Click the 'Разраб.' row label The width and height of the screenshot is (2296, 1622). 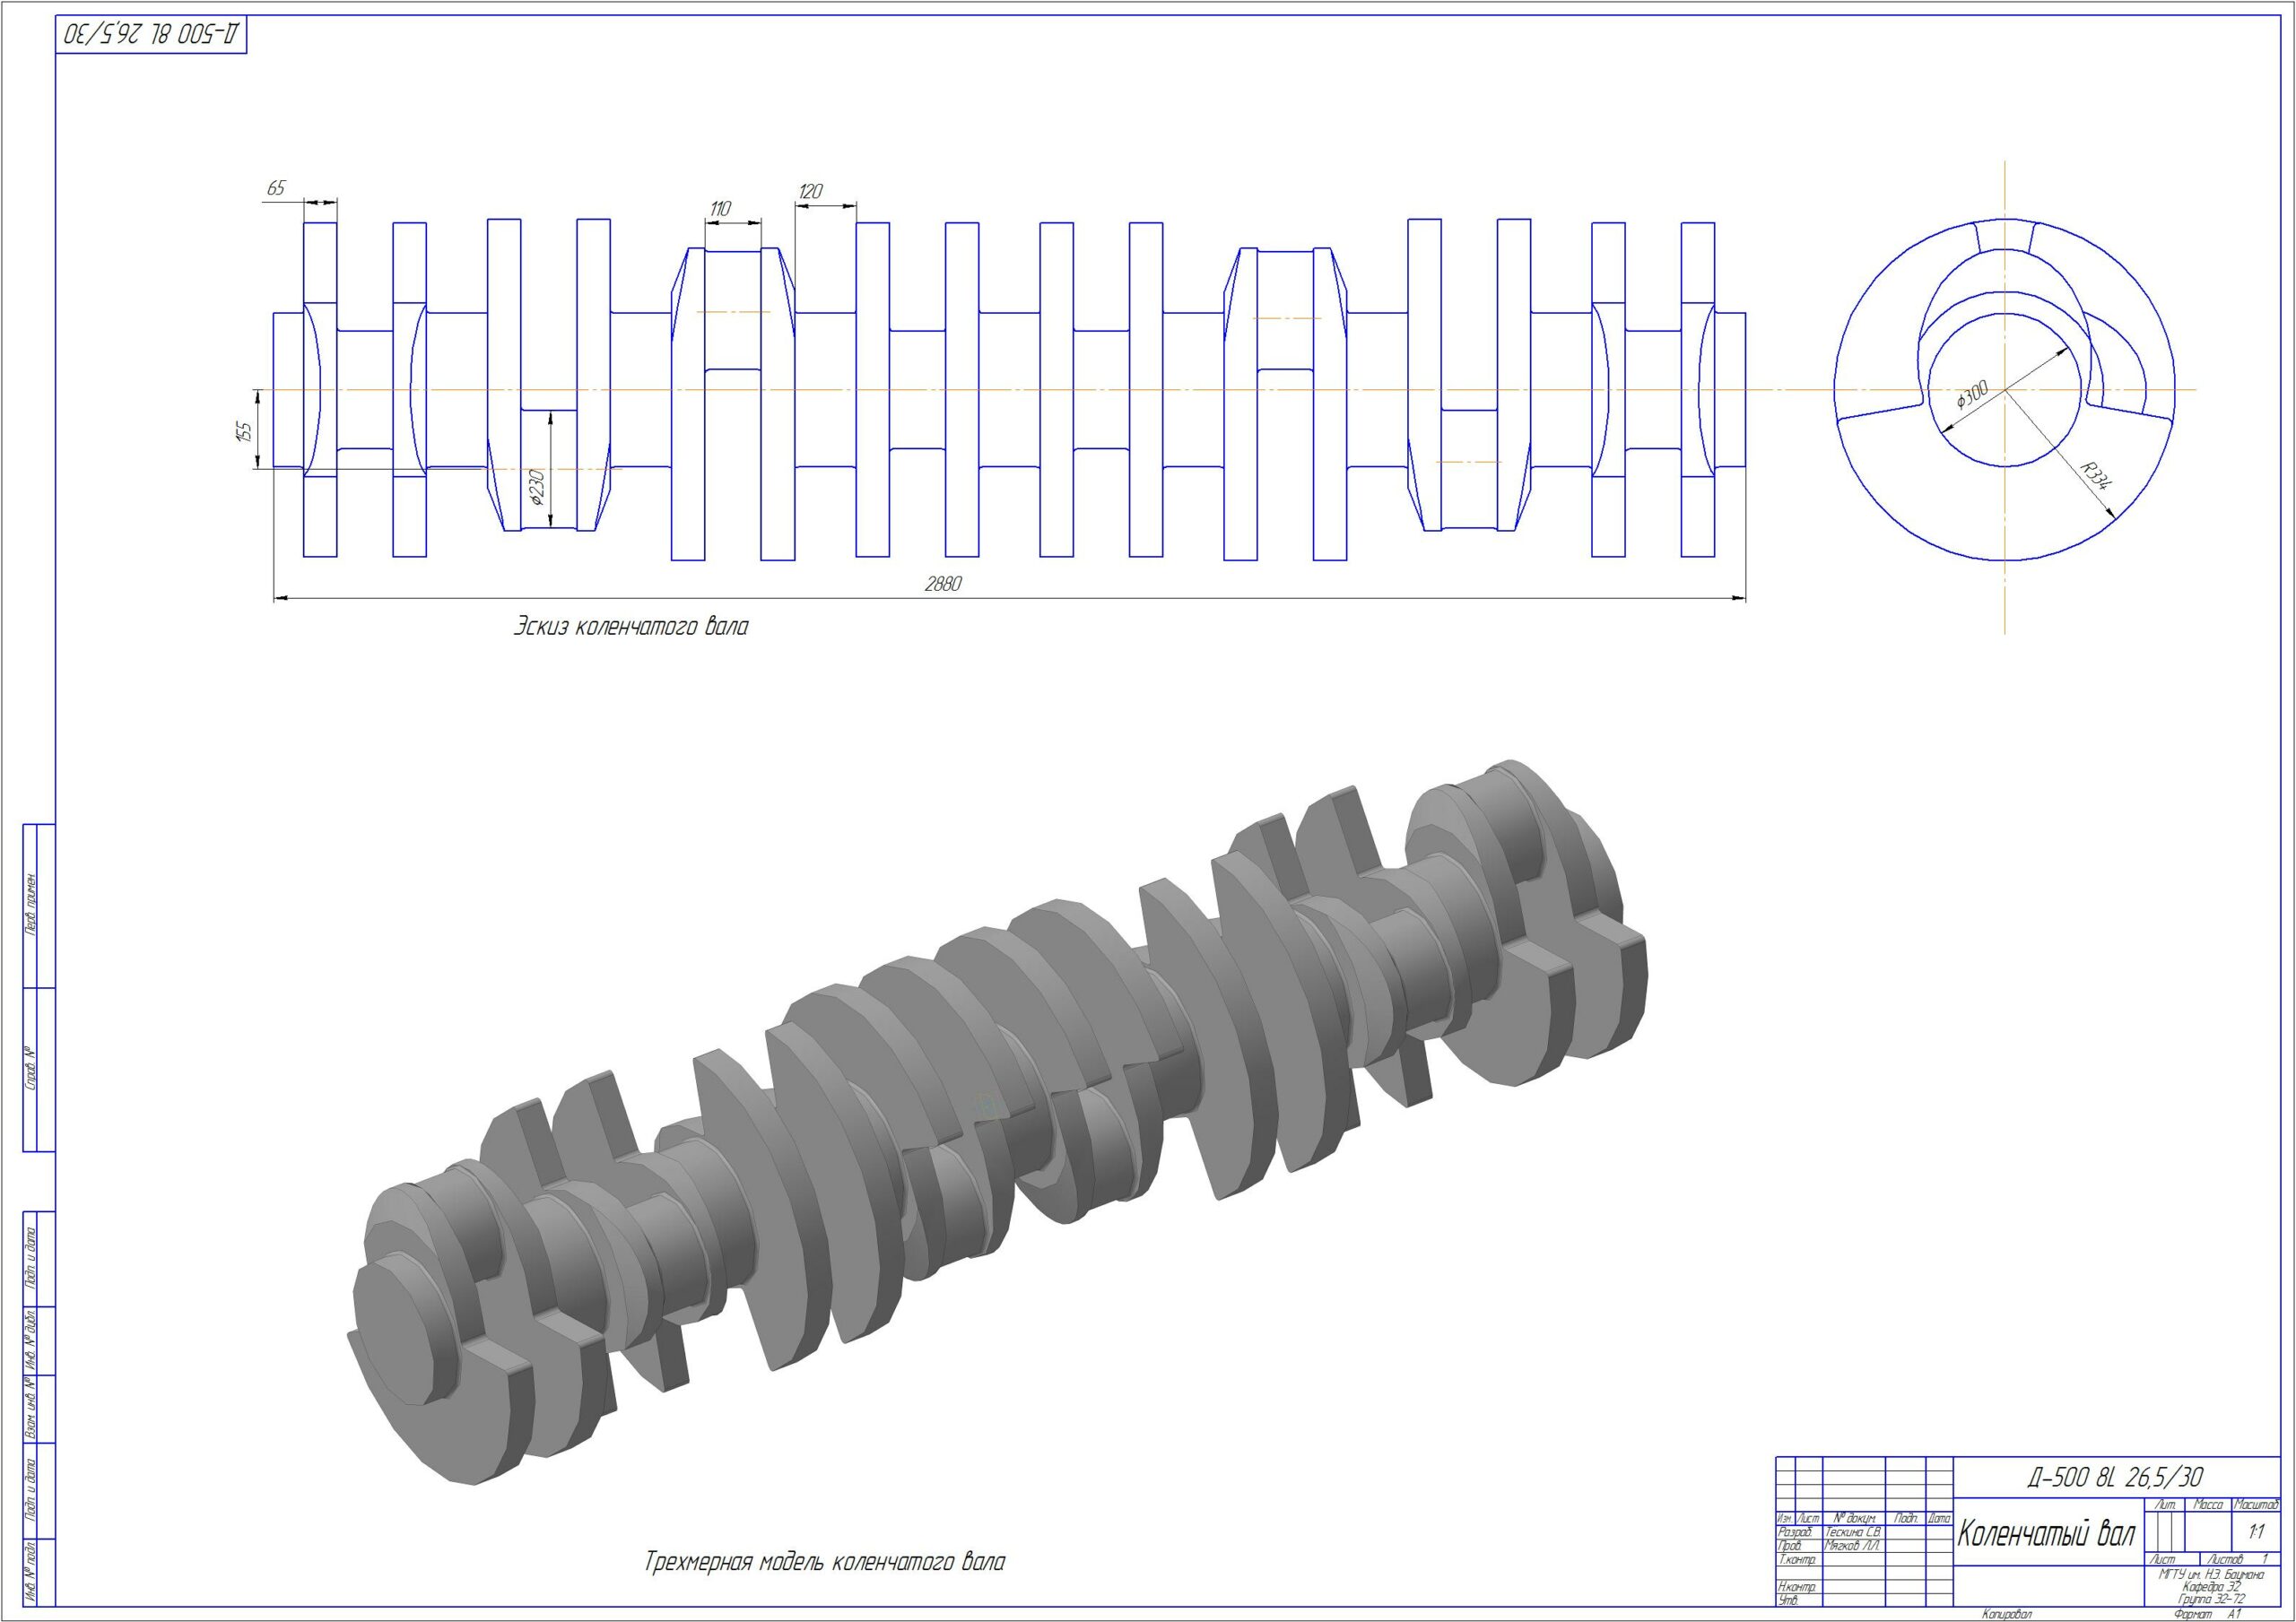(x=1796, y=1532)
